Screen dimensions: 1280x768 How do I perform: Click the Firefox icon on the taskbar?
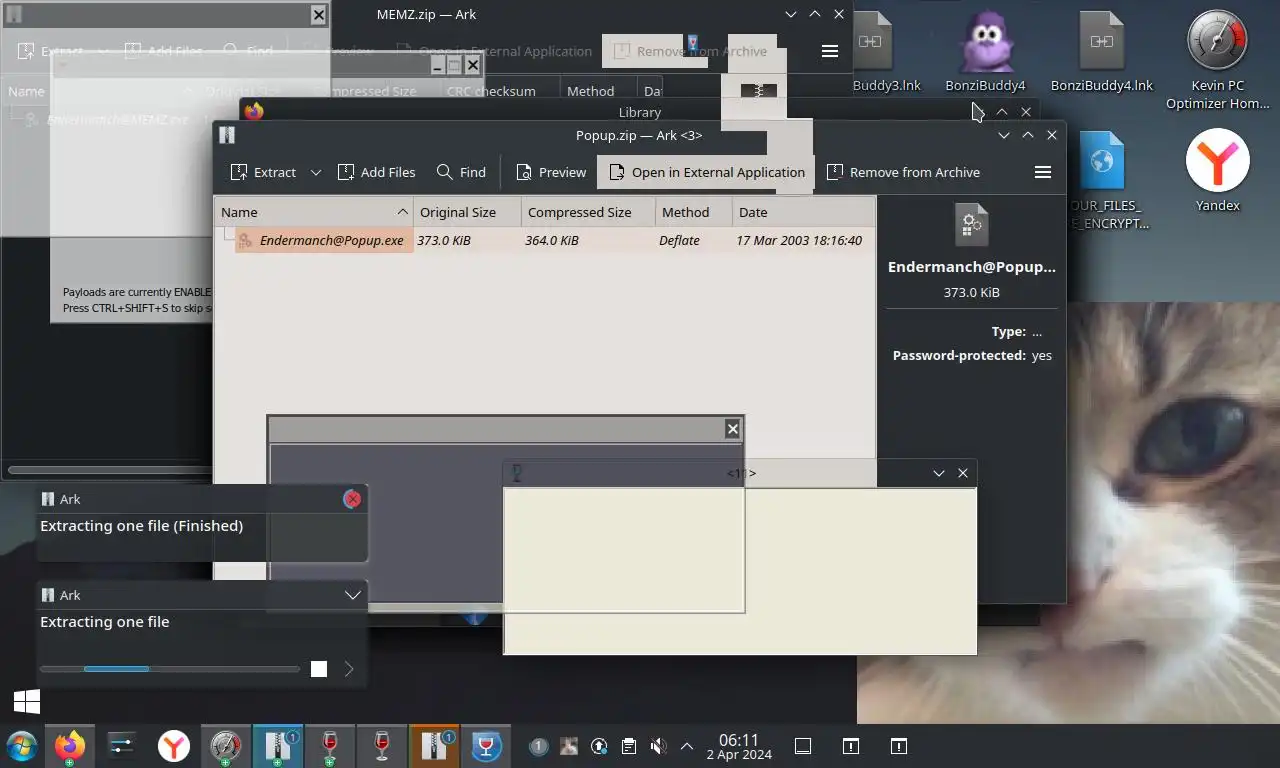[x=70, y=746]
